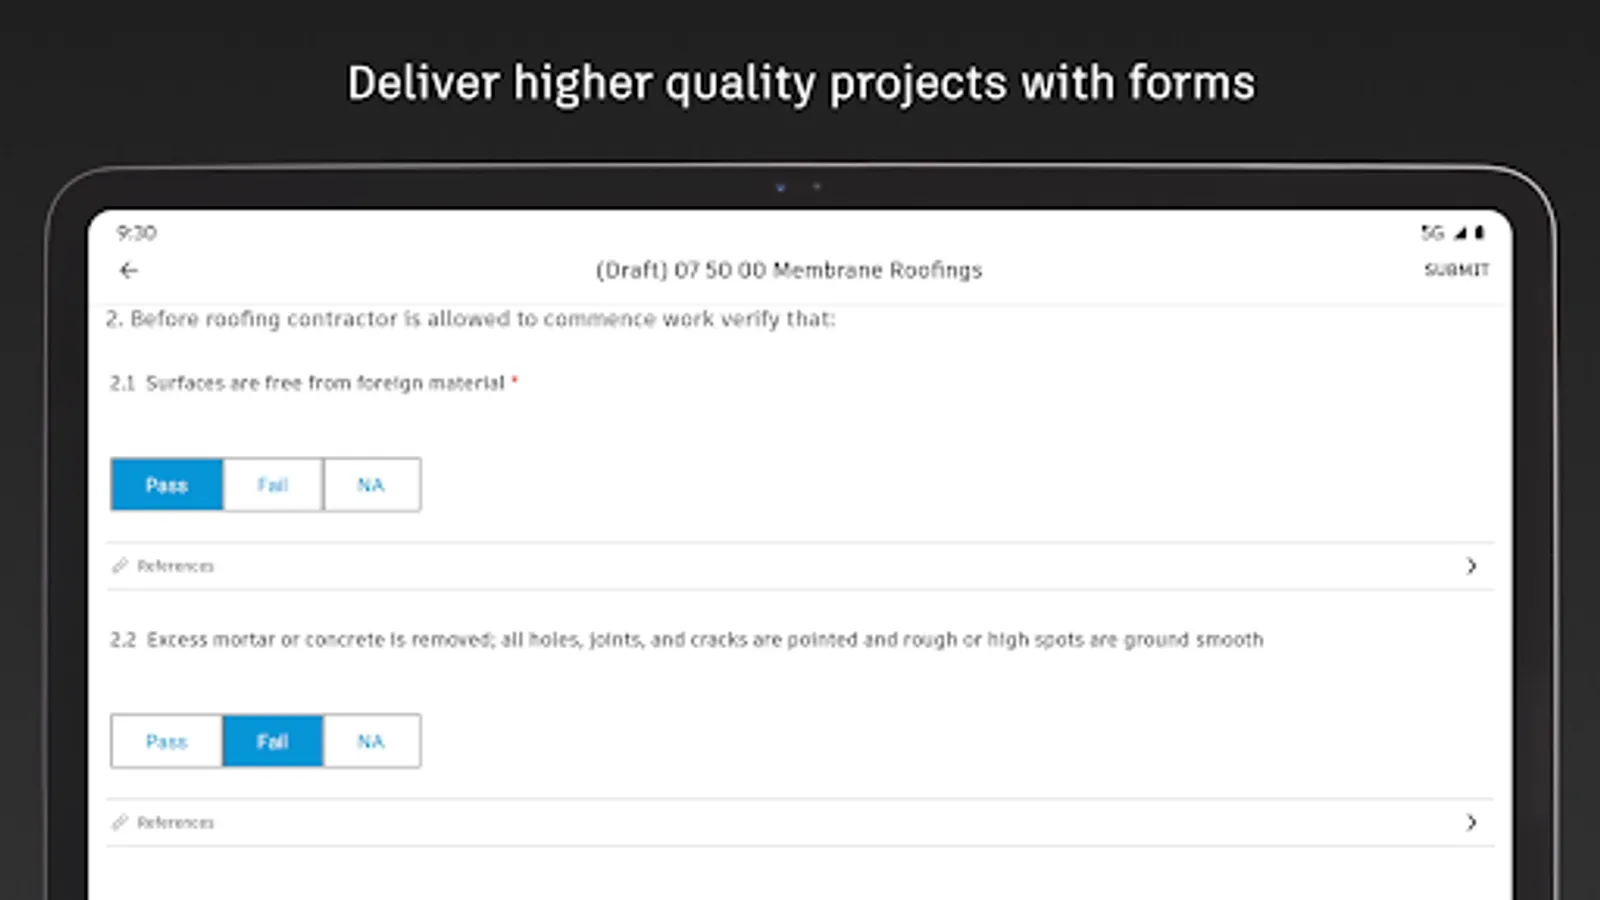
Task: Select Fail for excess mortar item 2.2
Action: pos(273,741)
